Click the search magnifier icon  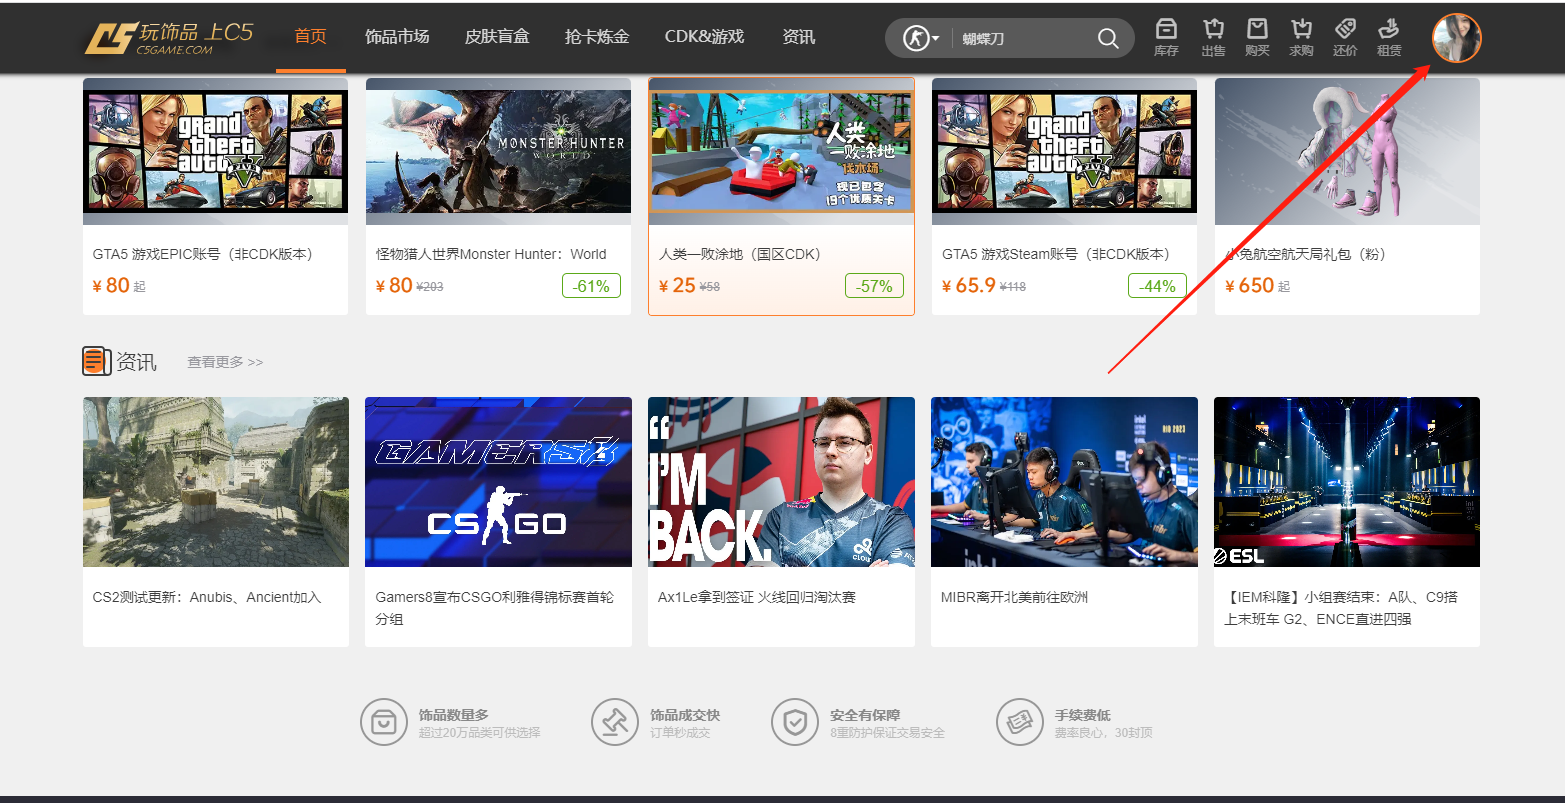pyautogui.click(x=1108, y=38)
